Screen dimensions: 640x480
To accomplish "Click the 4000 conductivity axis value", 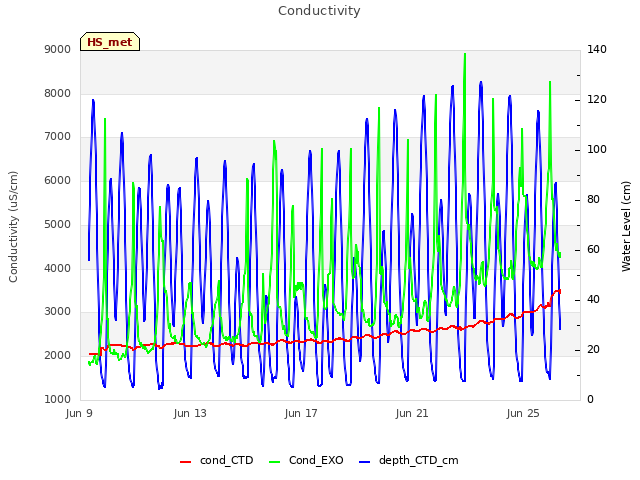I will [58, 268].
